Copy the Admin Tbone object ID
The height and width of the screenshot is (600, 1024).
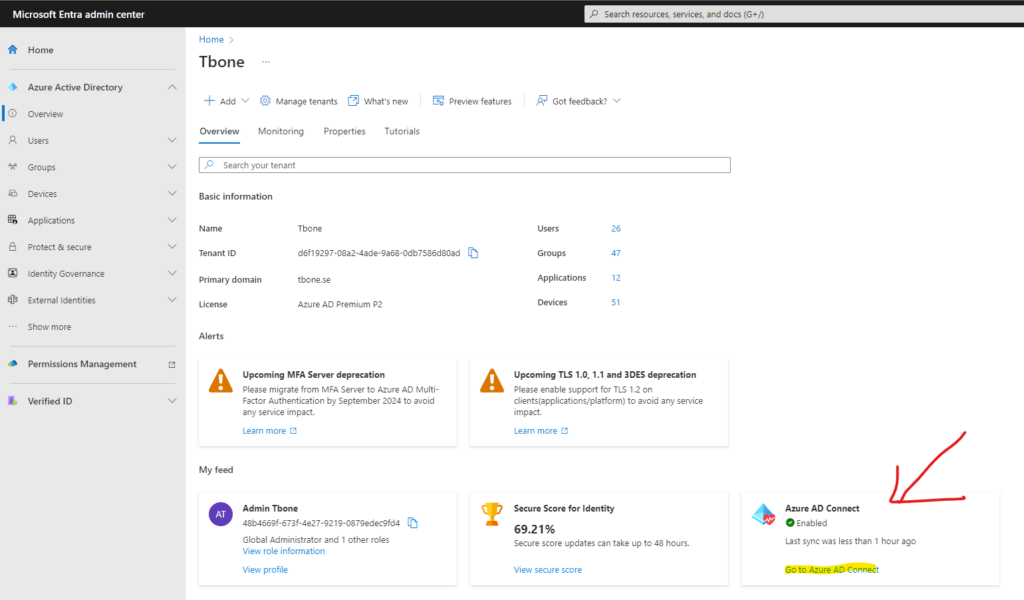413,523
